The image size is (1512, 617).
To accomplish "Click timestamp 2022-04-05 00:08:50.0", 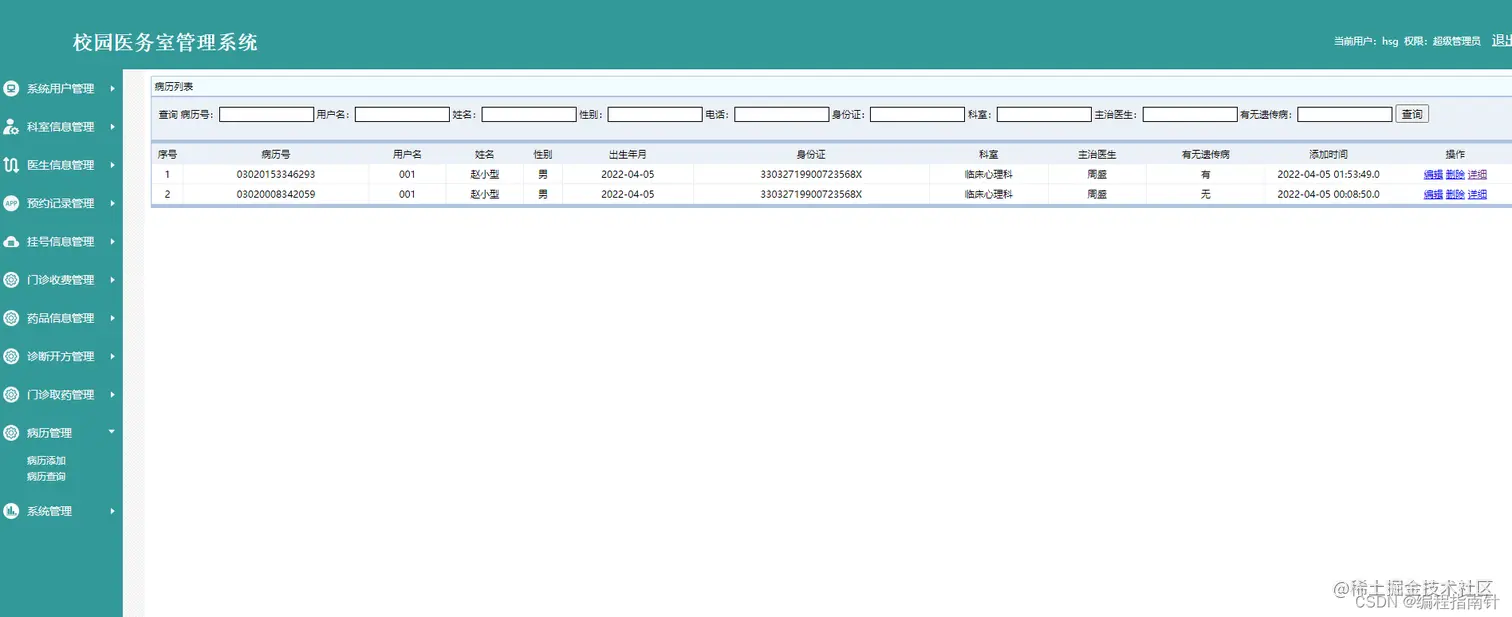I will coord(1329,195).
